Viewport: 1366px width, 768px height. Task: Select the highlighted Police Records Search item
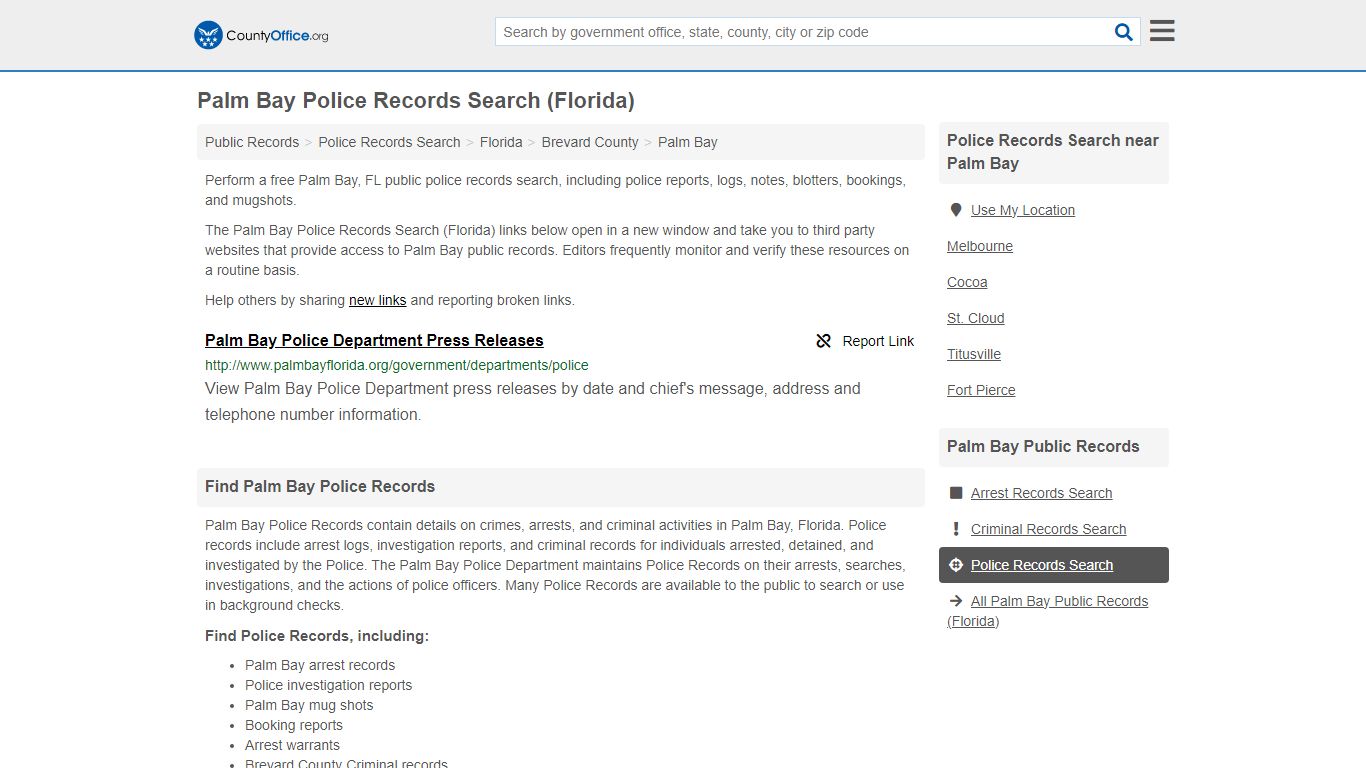click(x=1054, y=565)
